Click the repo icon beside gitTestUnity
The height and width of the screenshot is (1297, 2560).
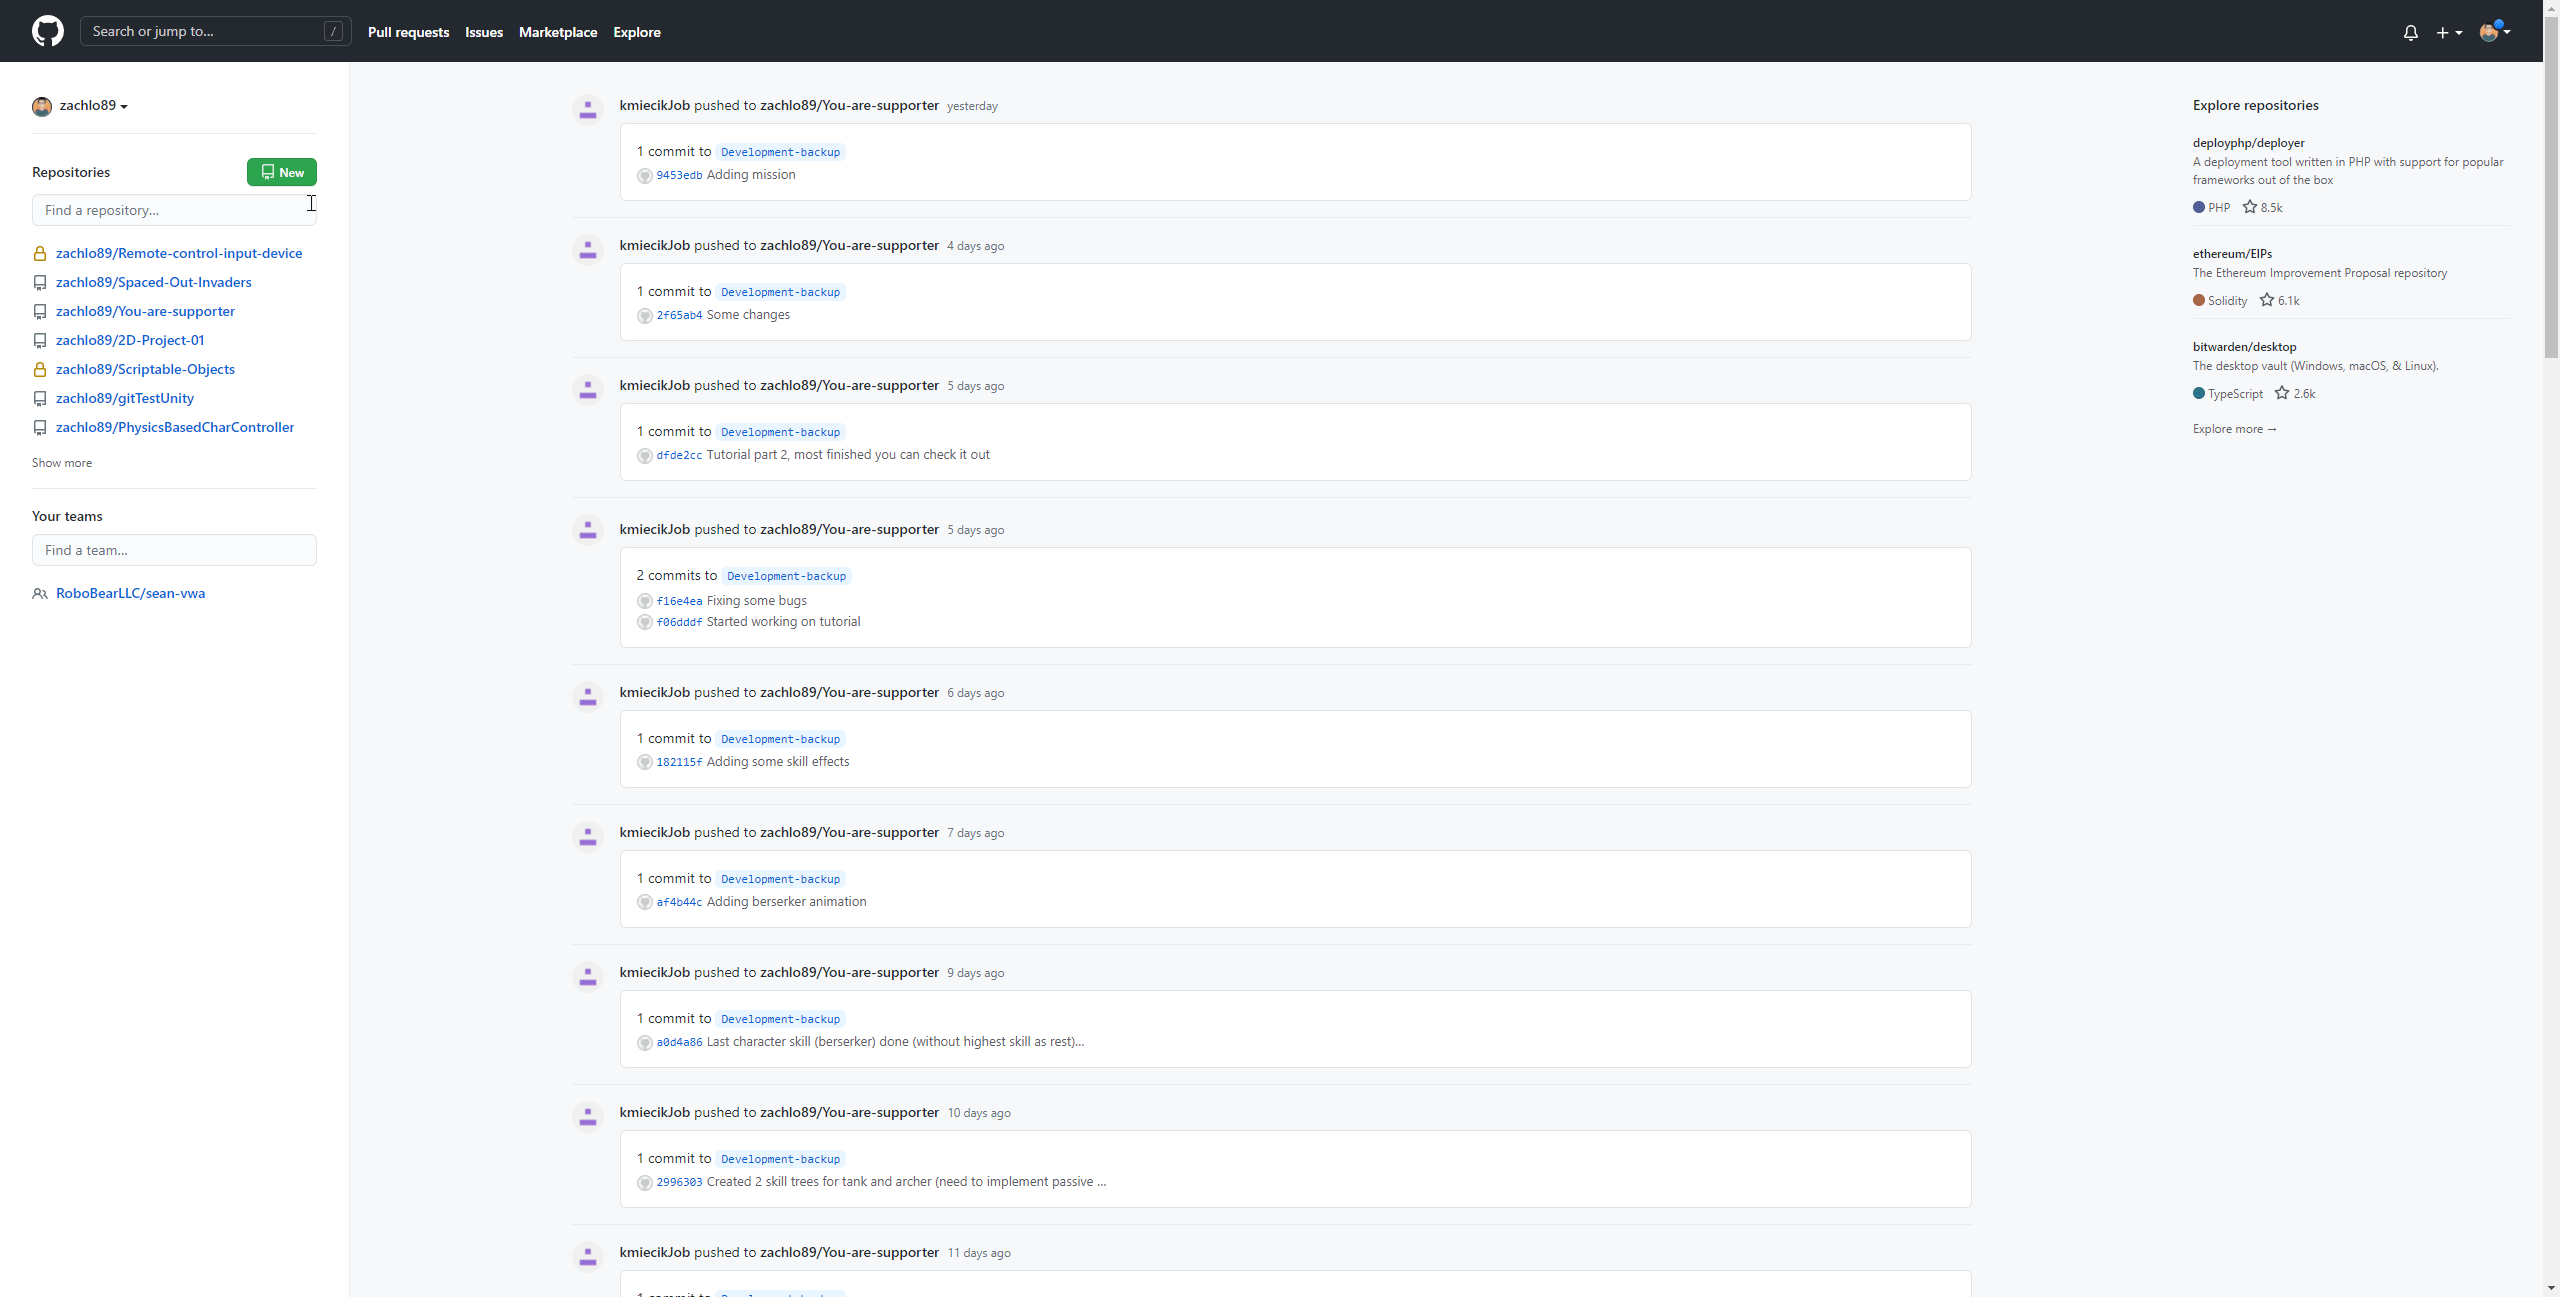point(40,399)
